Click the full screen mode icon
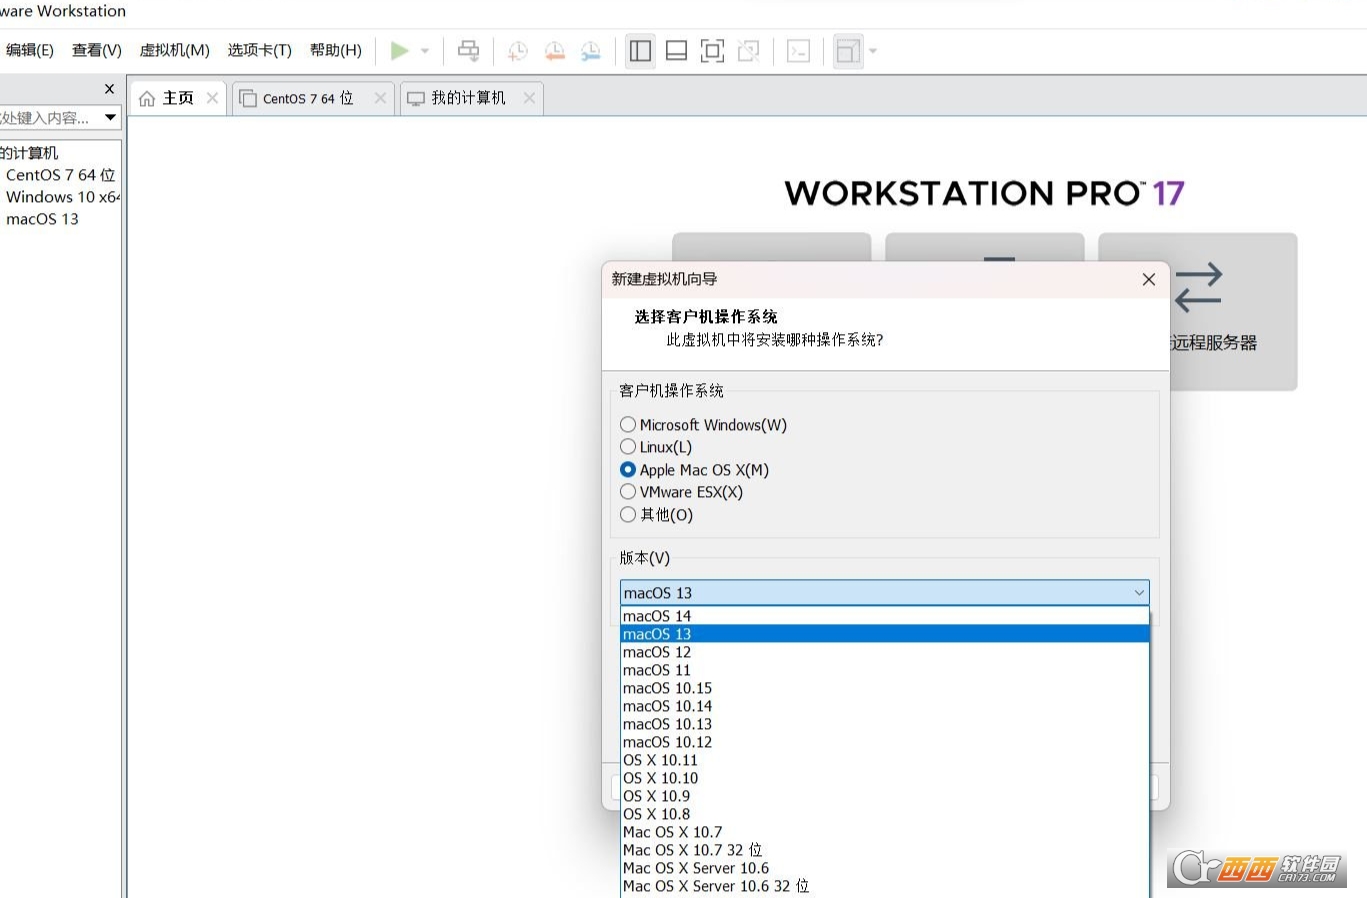 click(712, 51)
